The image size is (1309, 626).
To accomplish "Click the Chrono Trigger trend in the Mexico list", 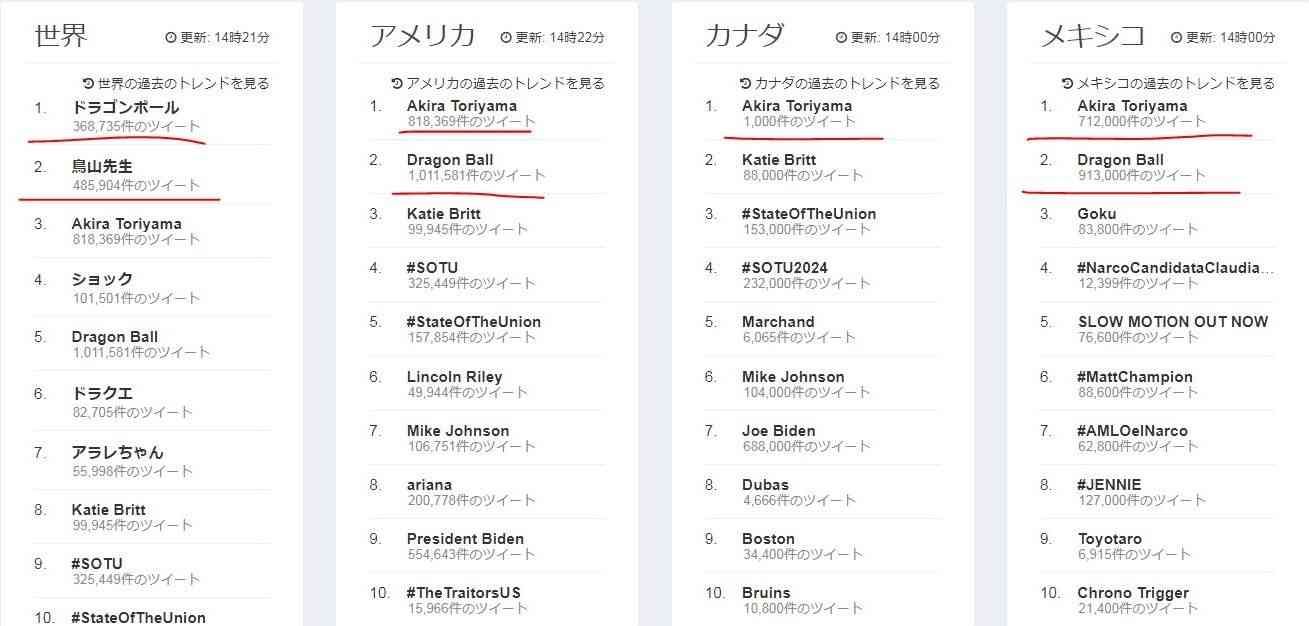I will [1133, 593].
